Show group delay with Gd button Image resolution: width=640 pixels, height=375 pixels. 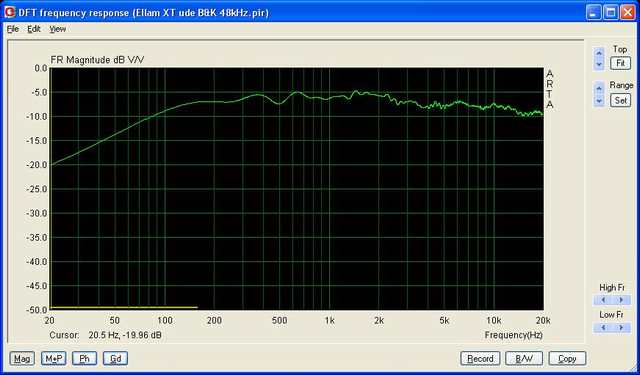pyautogui.click(x=116, y=359)
